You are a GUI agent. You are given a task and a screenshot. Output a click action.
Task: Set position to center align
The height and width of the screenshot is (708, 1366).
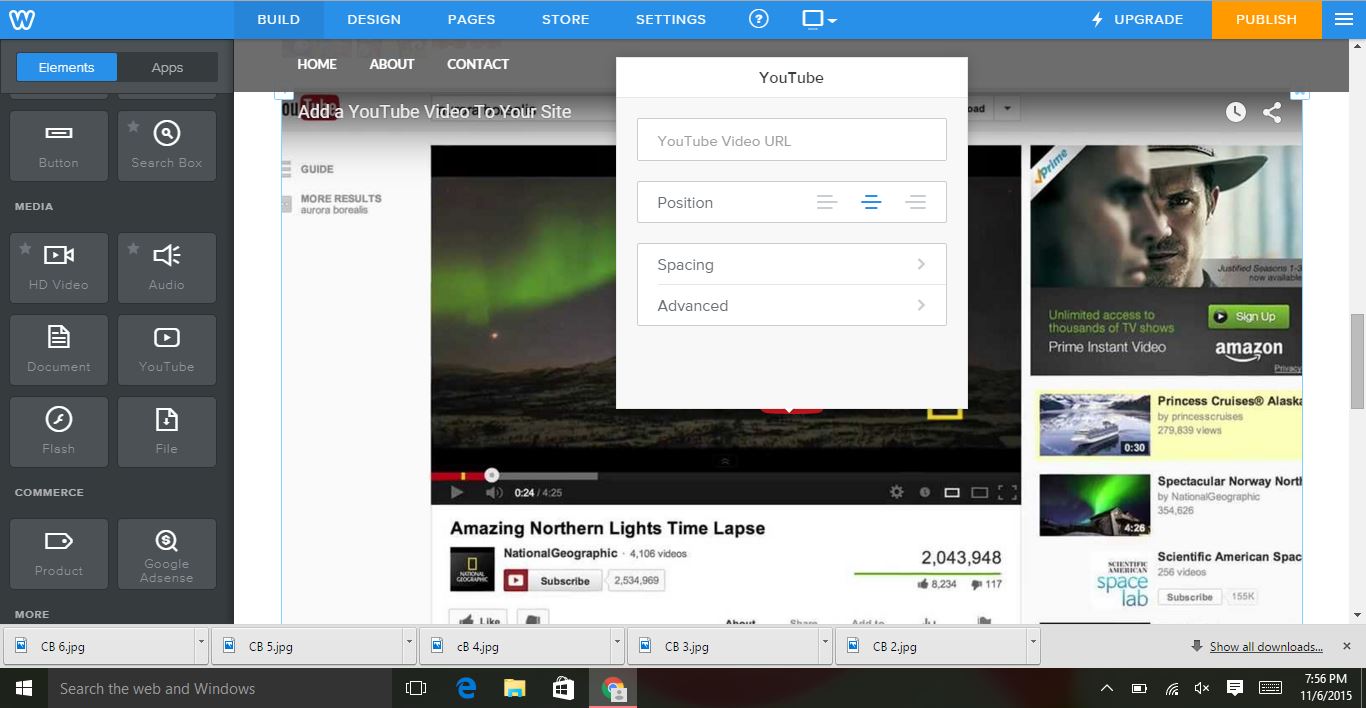[871, 202]
